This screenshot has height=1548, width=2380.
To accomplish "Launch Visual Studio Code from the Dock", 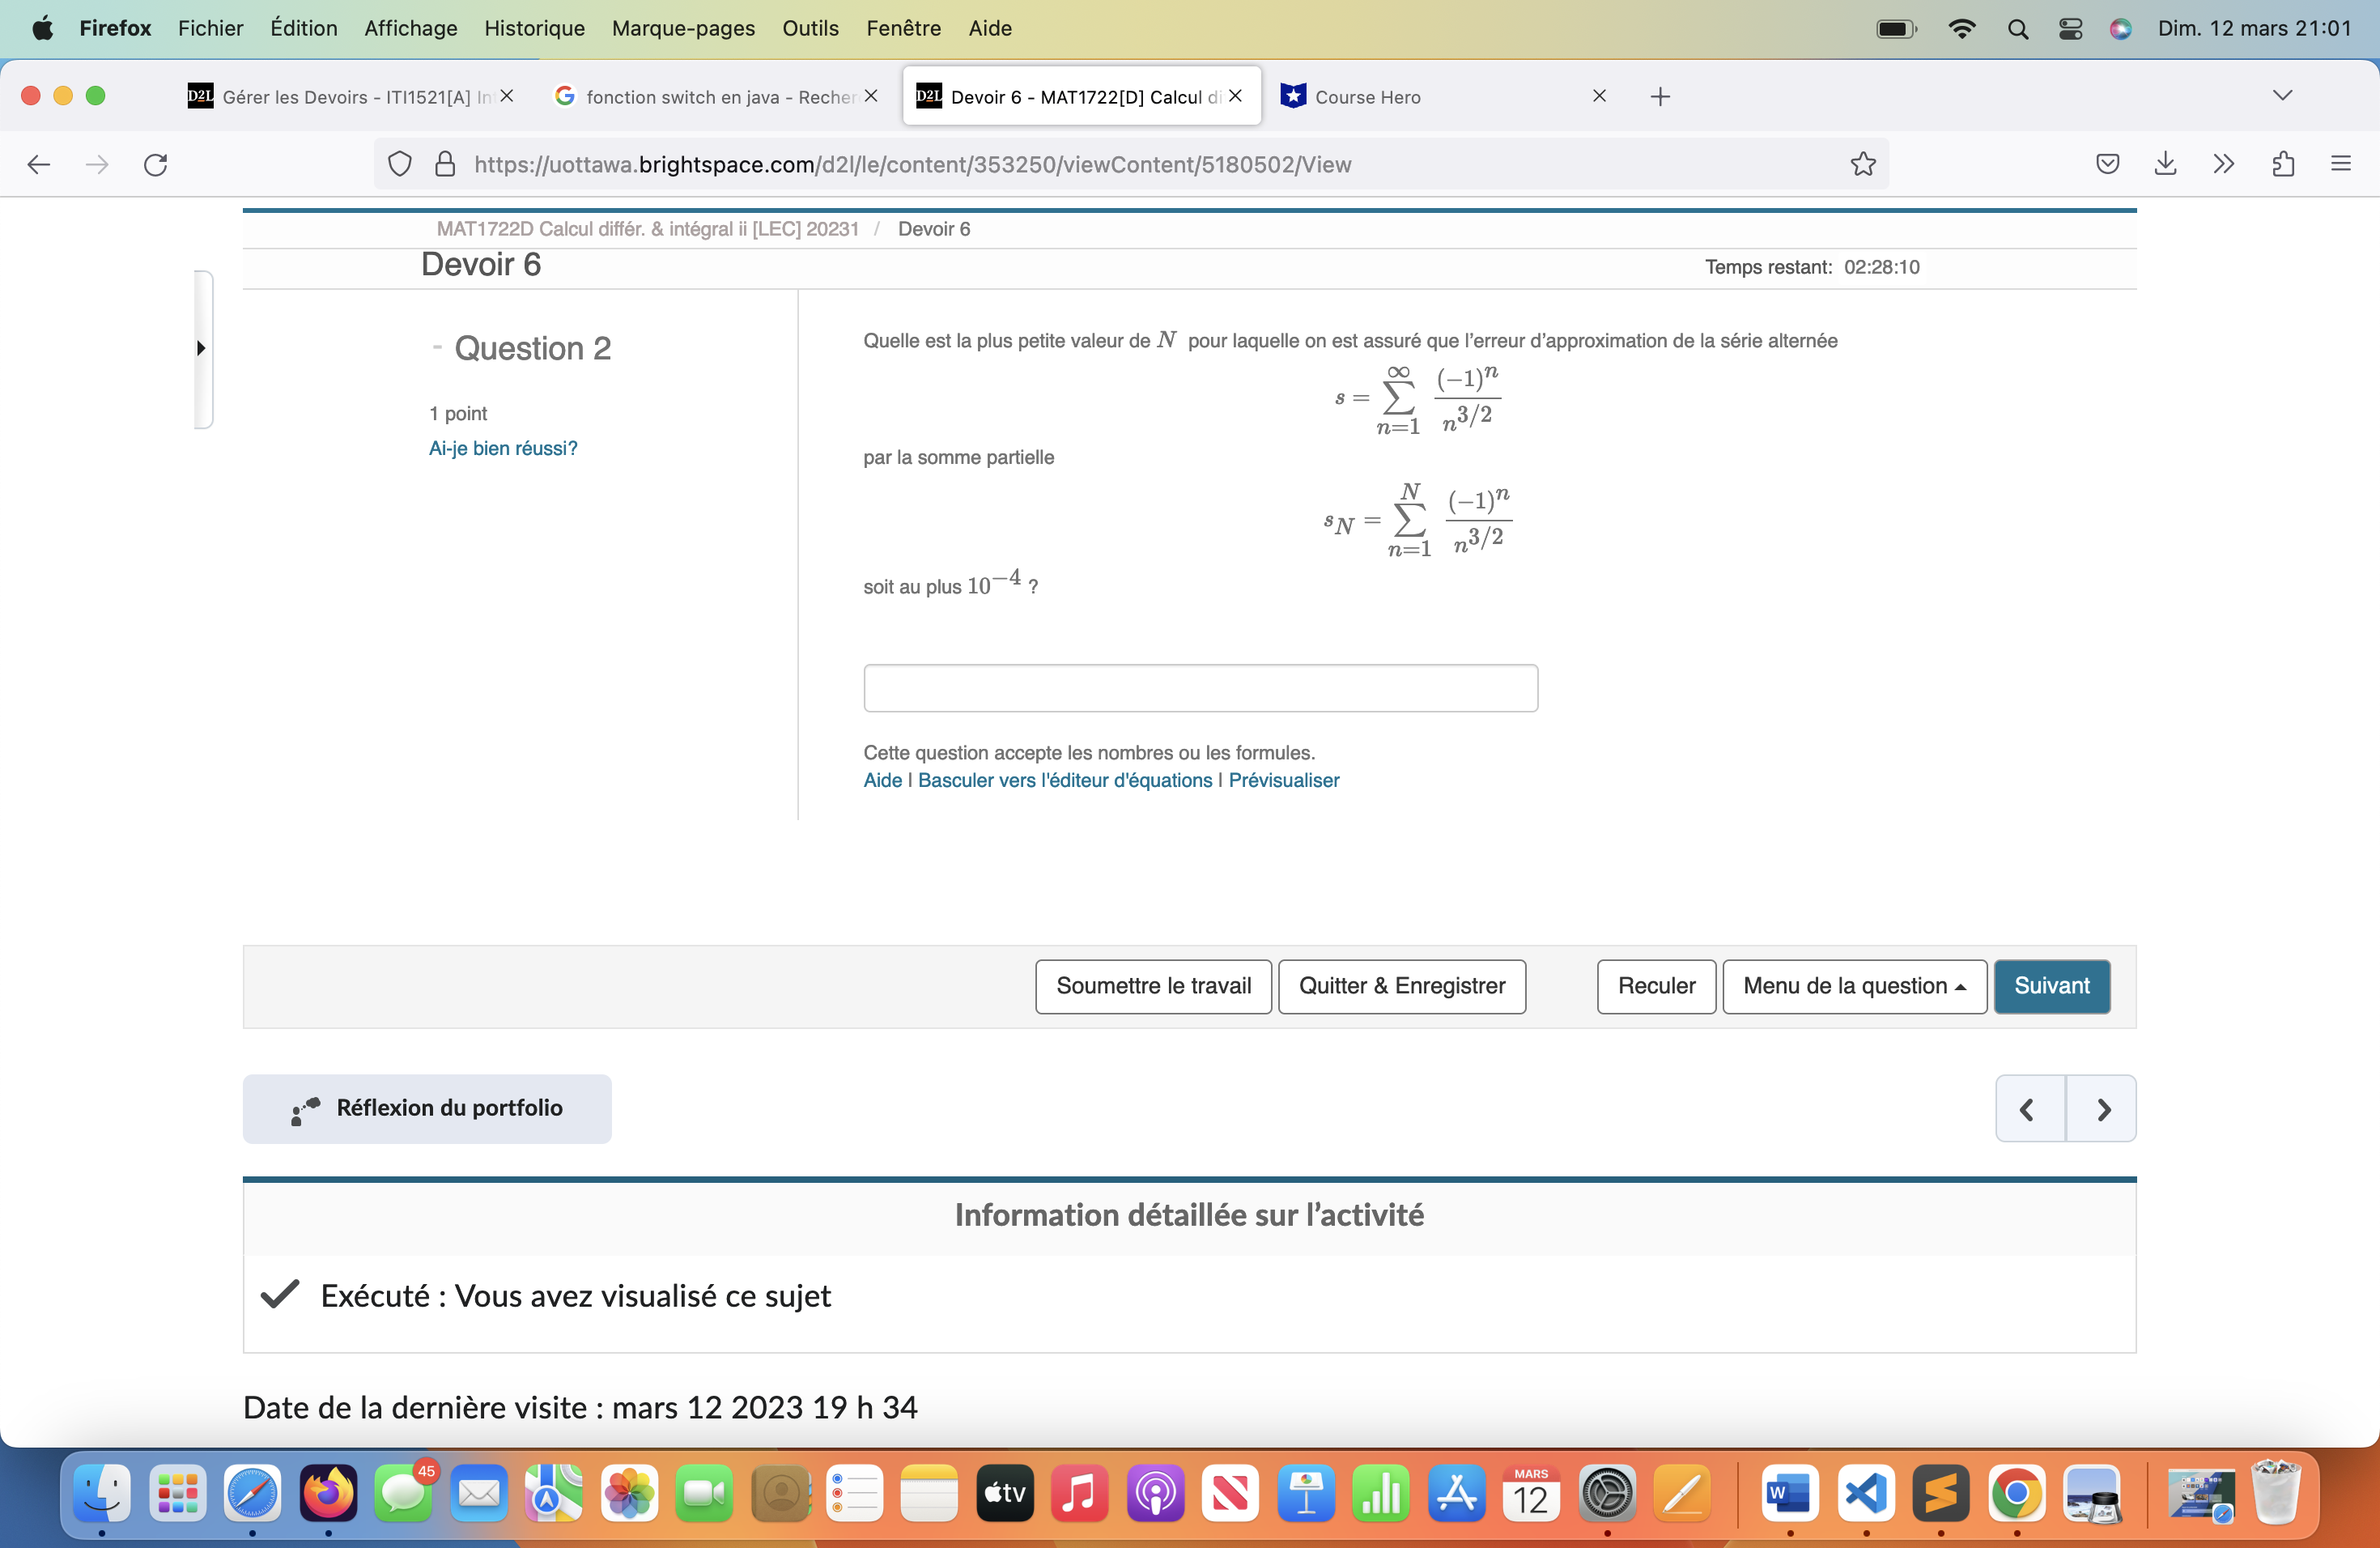I will coord(1865,1494).
